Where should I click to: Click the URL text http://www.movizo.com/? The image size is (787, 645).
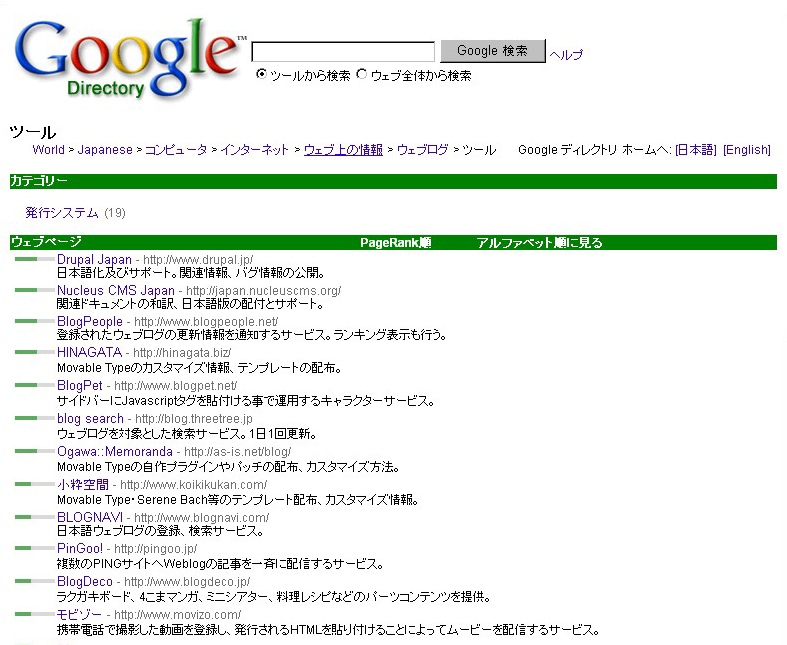(x=178, y=615)
